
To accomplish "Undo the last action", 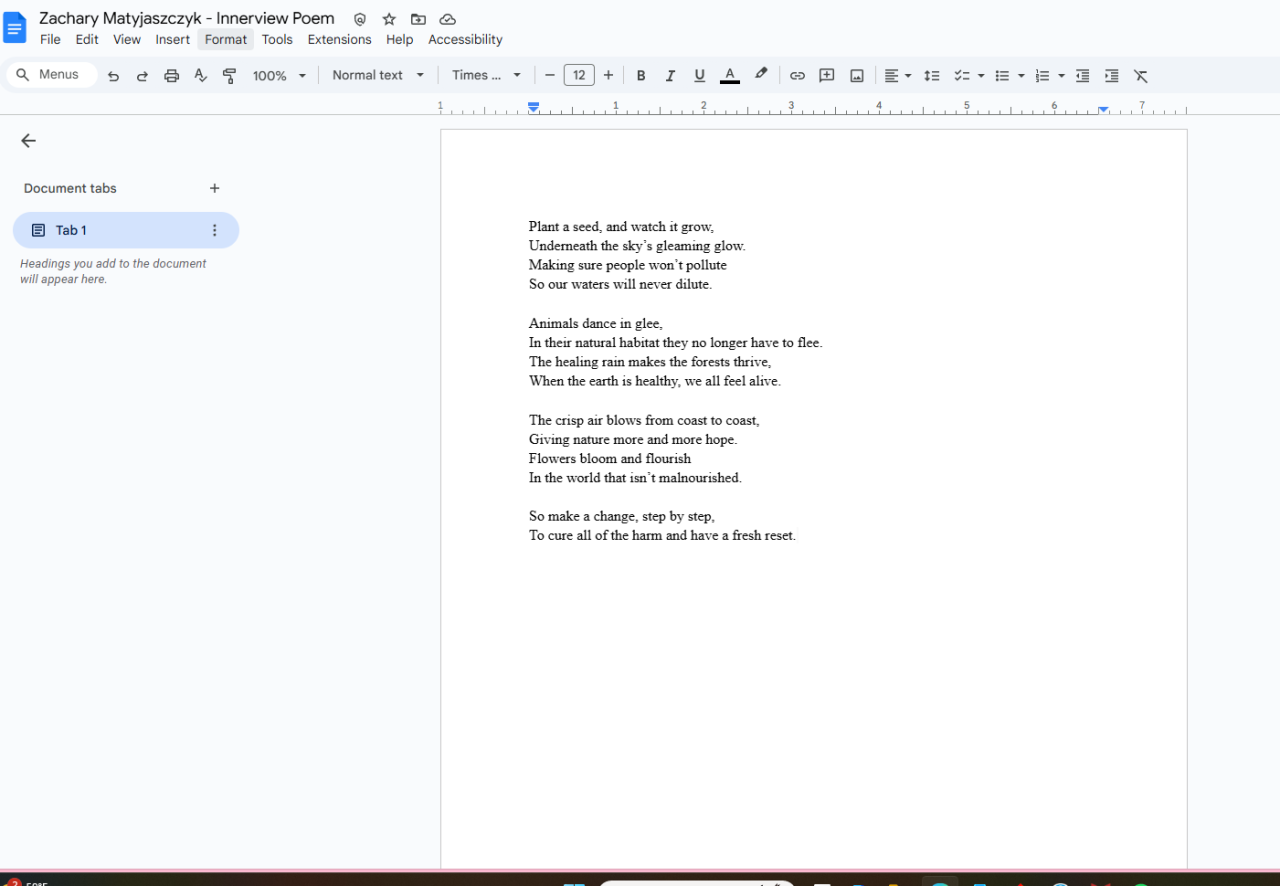I will pyautogui.click(x=113, y=75).
